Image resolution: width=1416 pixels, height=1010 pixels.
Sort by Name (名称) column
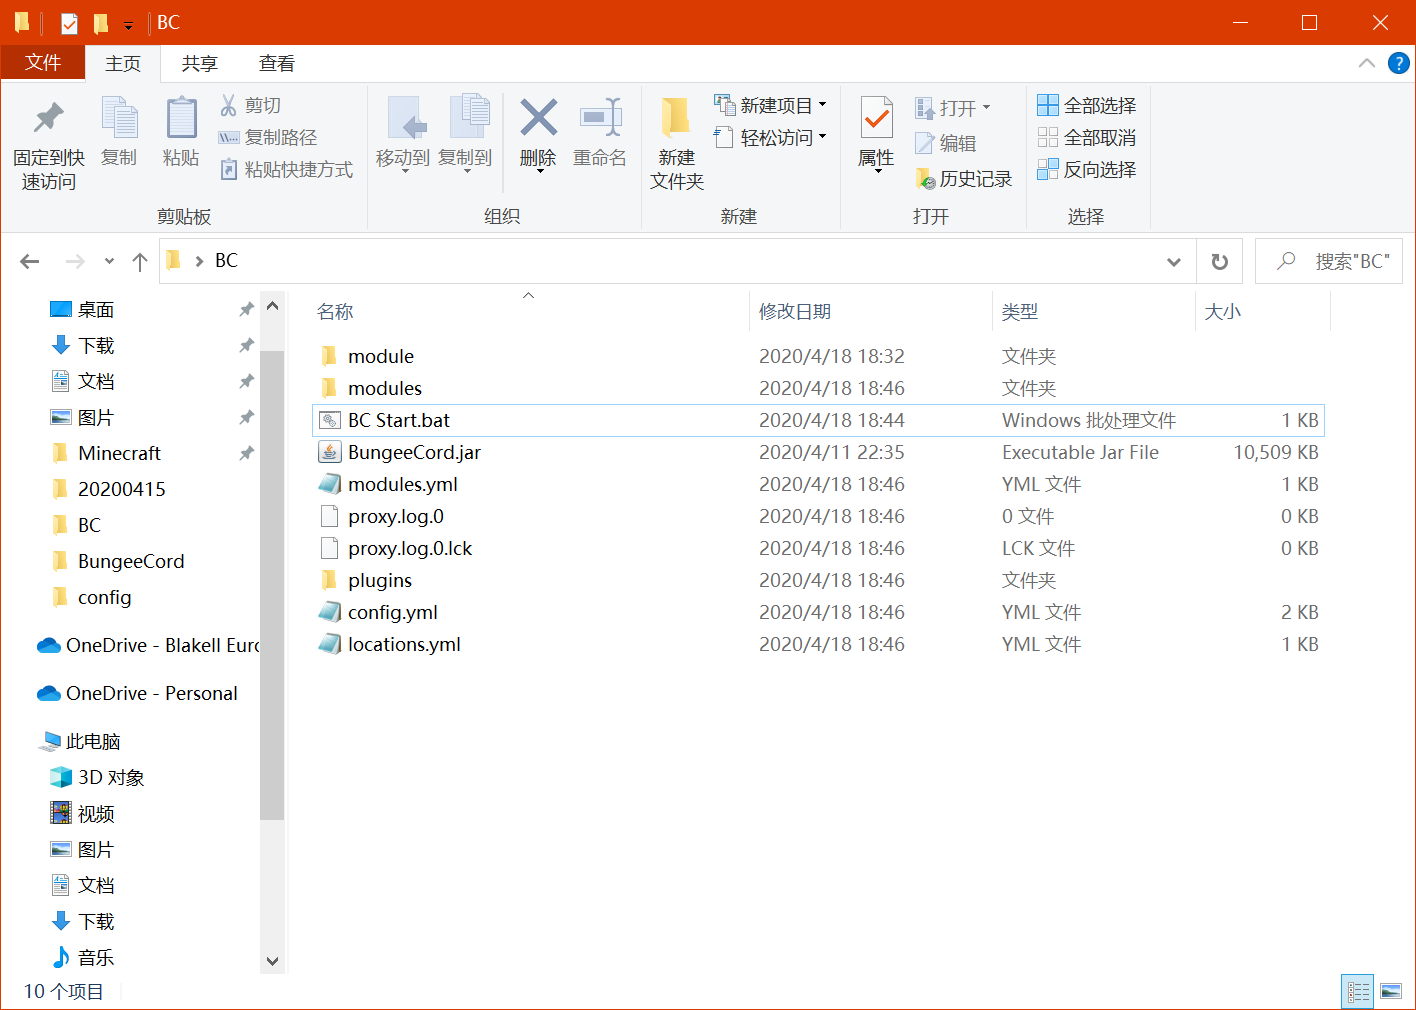pyautogui.click(x=529, y=312)
